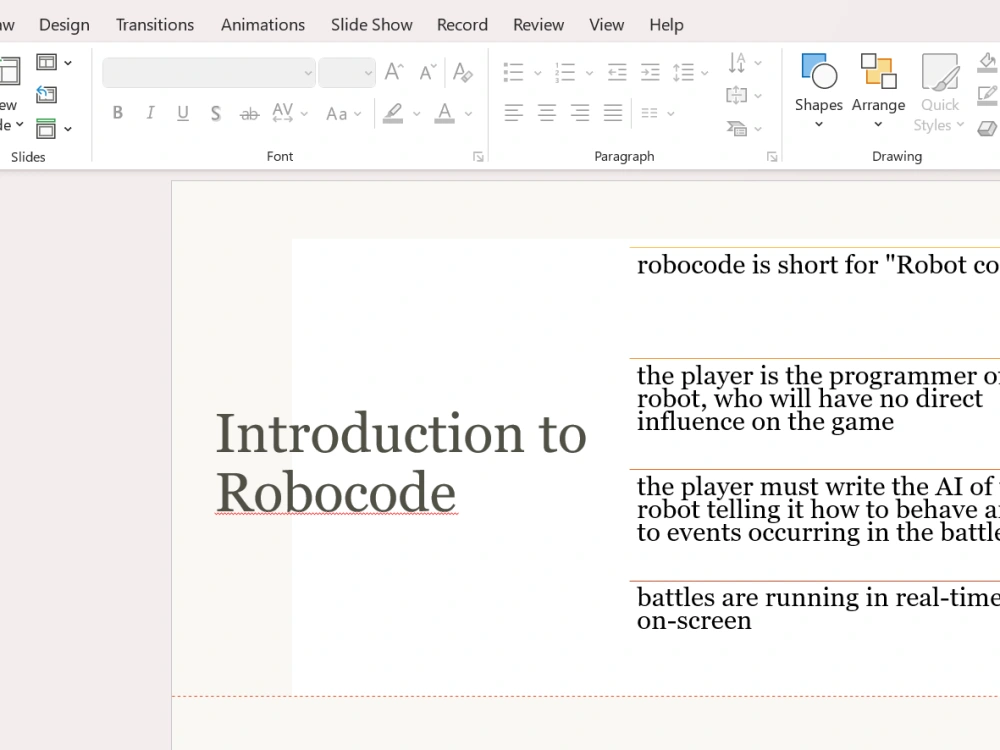Switch to the Transitions tab
The width and height of the screenshot is (1000, 750).
click(x=155, y=25)
